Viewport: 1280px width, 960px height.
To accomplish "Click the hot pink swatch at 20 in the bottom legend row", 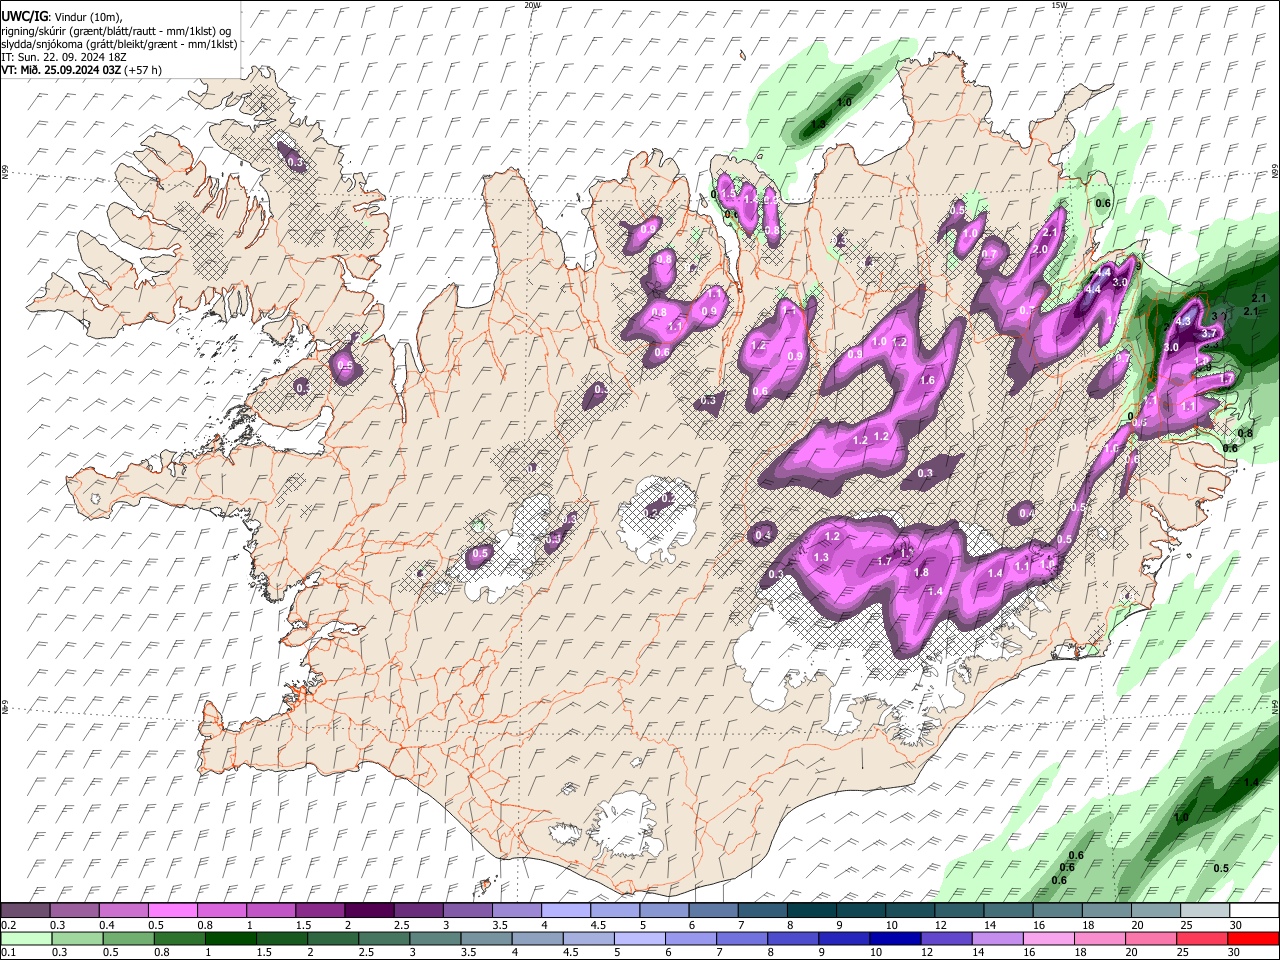I will (1152, 938).
